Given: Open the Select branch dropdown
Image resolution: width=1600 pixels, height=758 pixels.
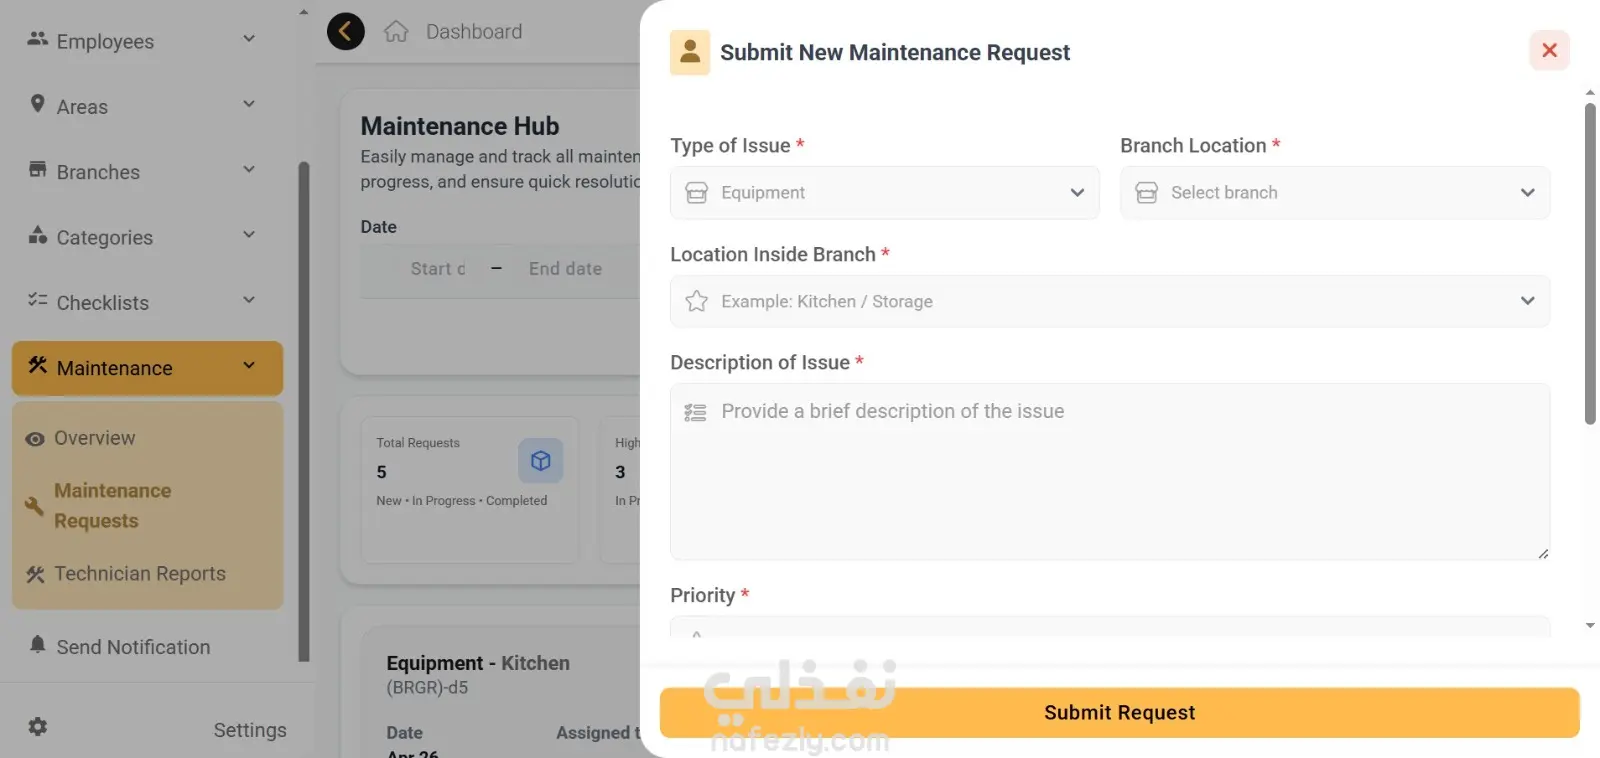Looking at the screenshot, I should (1335, 193).
